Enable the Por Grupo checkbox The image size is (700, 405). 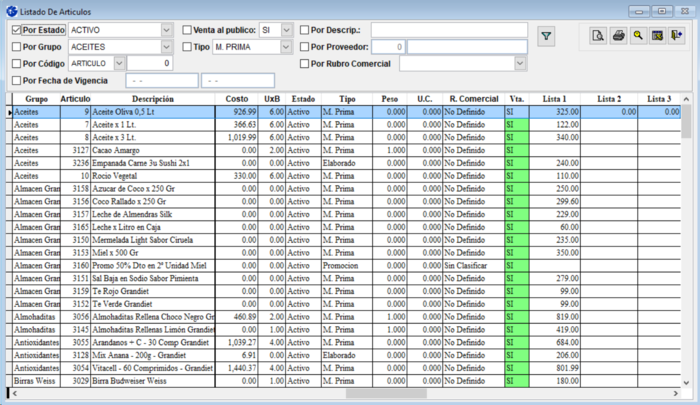pyautogui.click(x=17, y=47)
